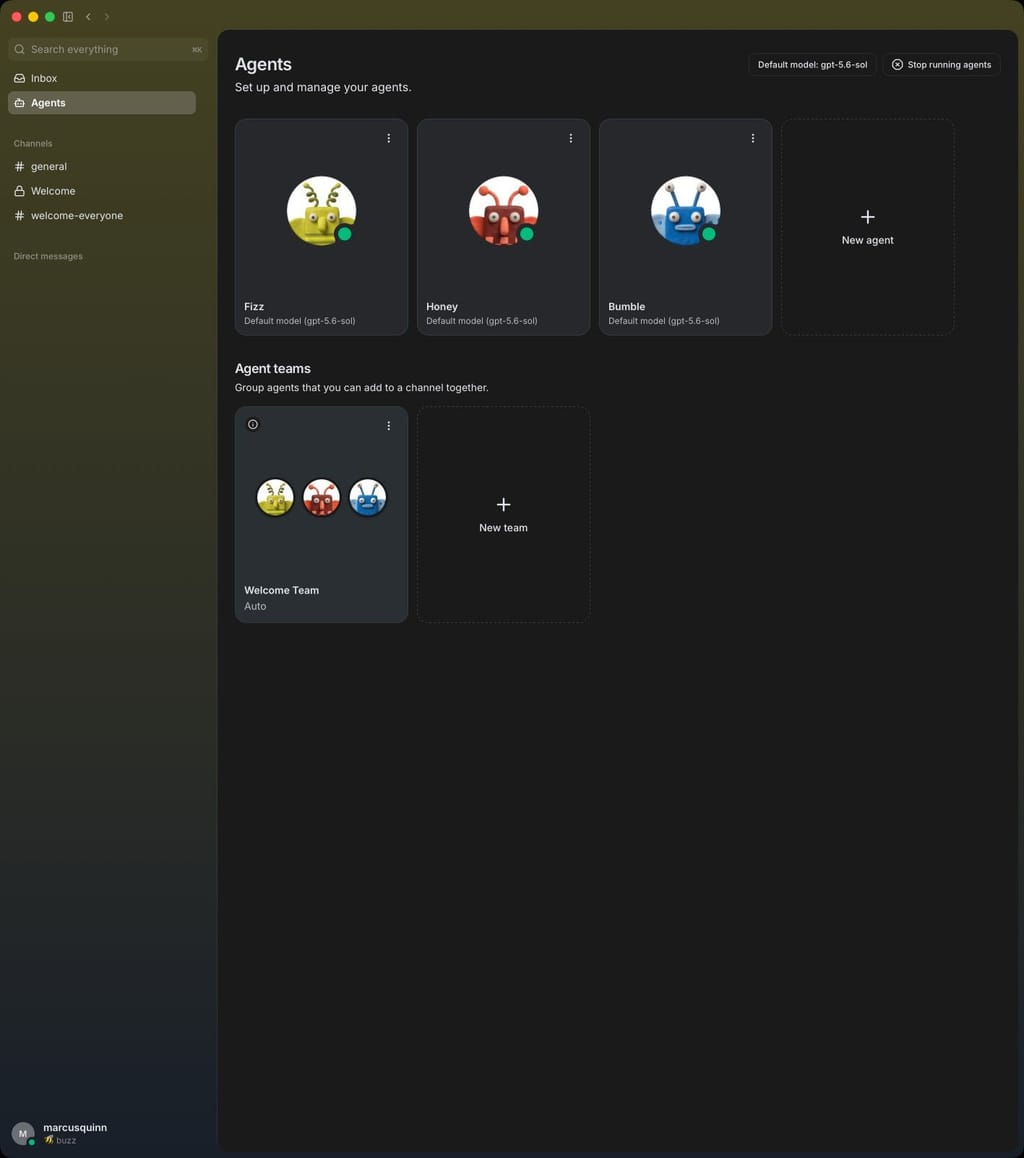Click the Fizz agent name

[254, 306]
